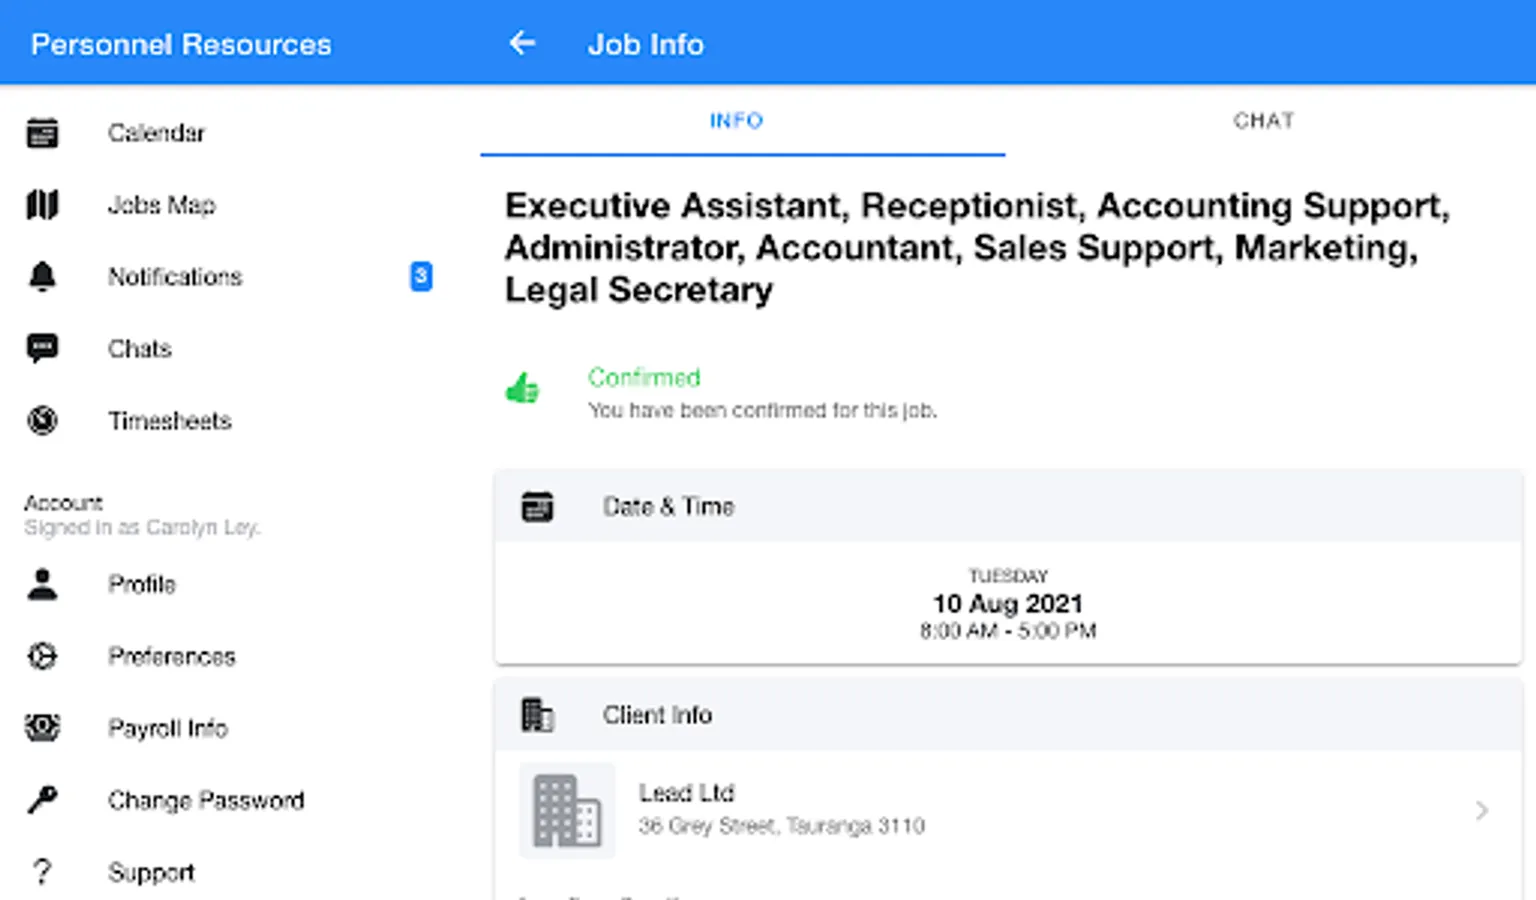Viewport: 1536px width, 900px height.
Task: Click the notifications count badge
Action: tap(421, 276)
